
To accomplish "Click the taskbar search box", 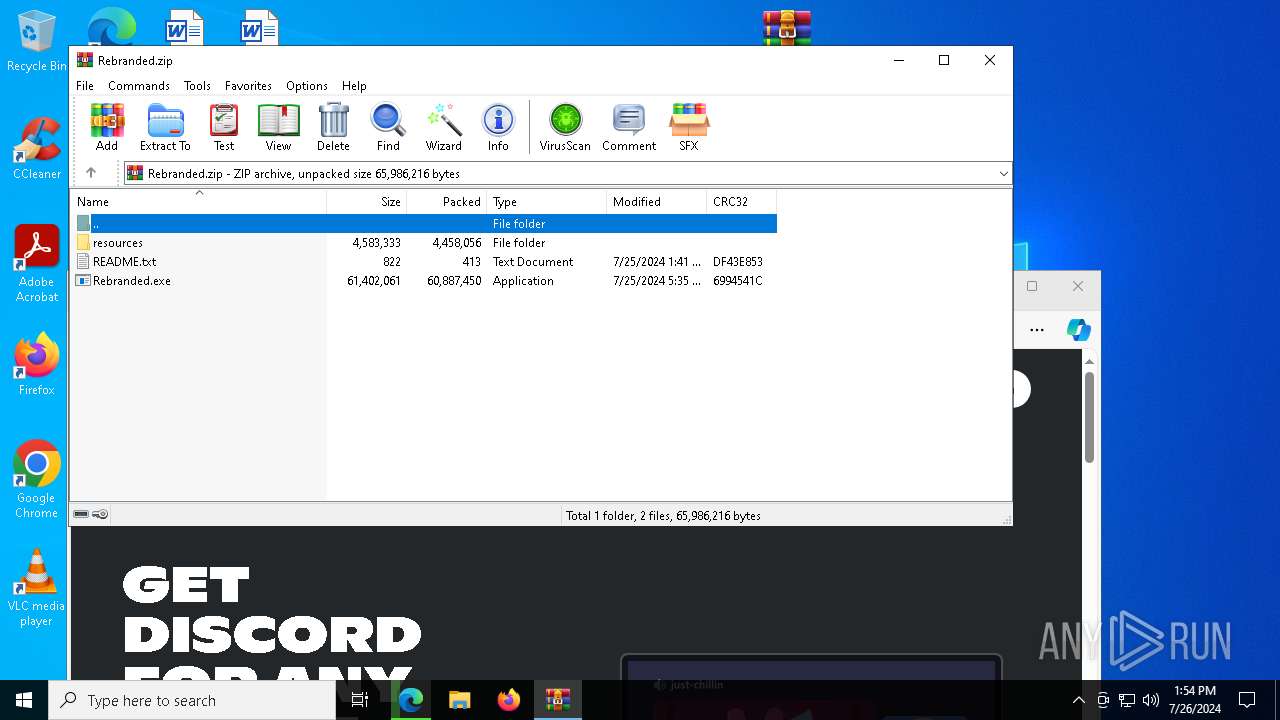I will click(x=192, y=700).
